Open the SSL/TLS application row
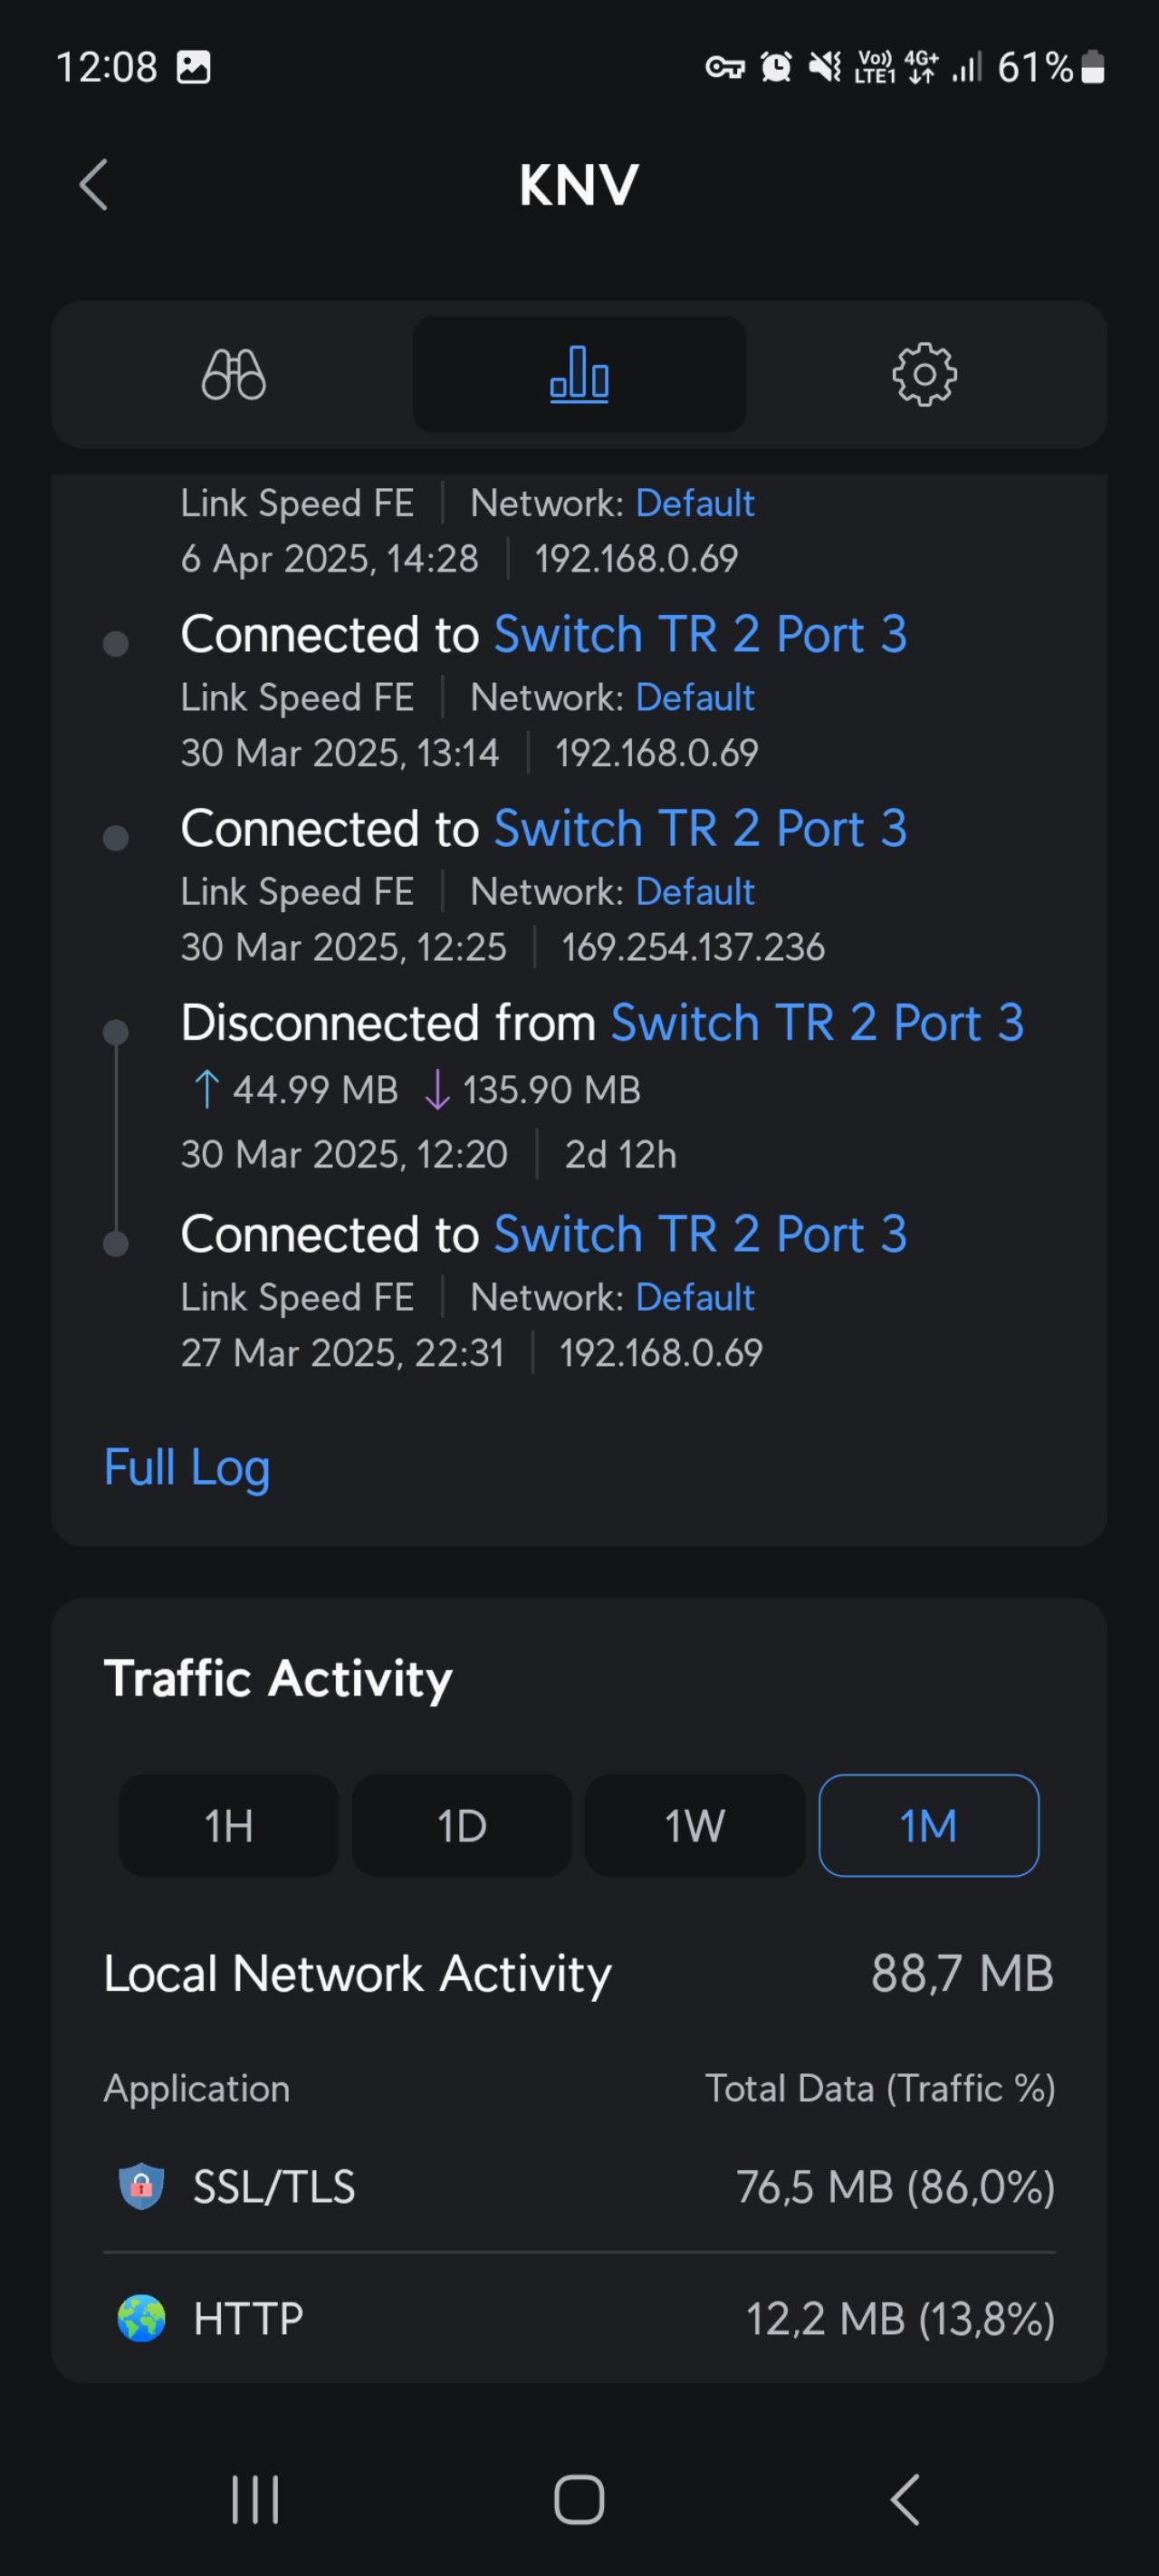 tap(579, 2186)
